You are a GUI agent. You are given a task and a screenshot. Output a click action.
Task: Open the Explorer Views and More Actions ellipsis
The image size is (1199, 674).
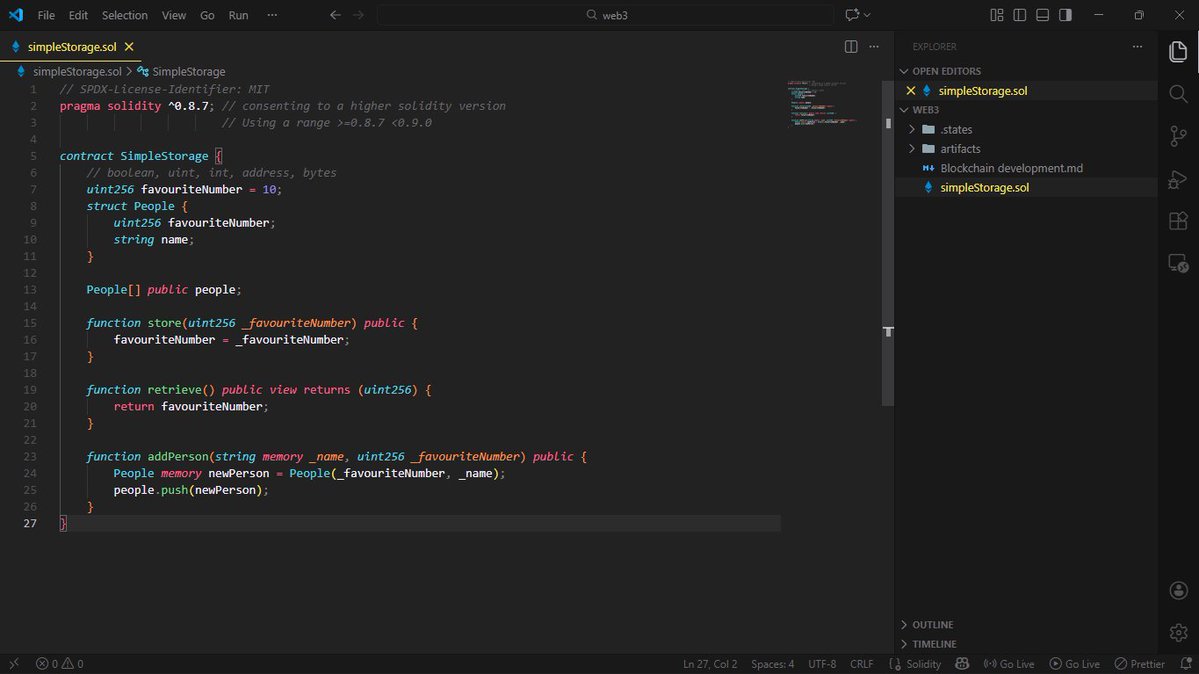[x=1137, y=47]
